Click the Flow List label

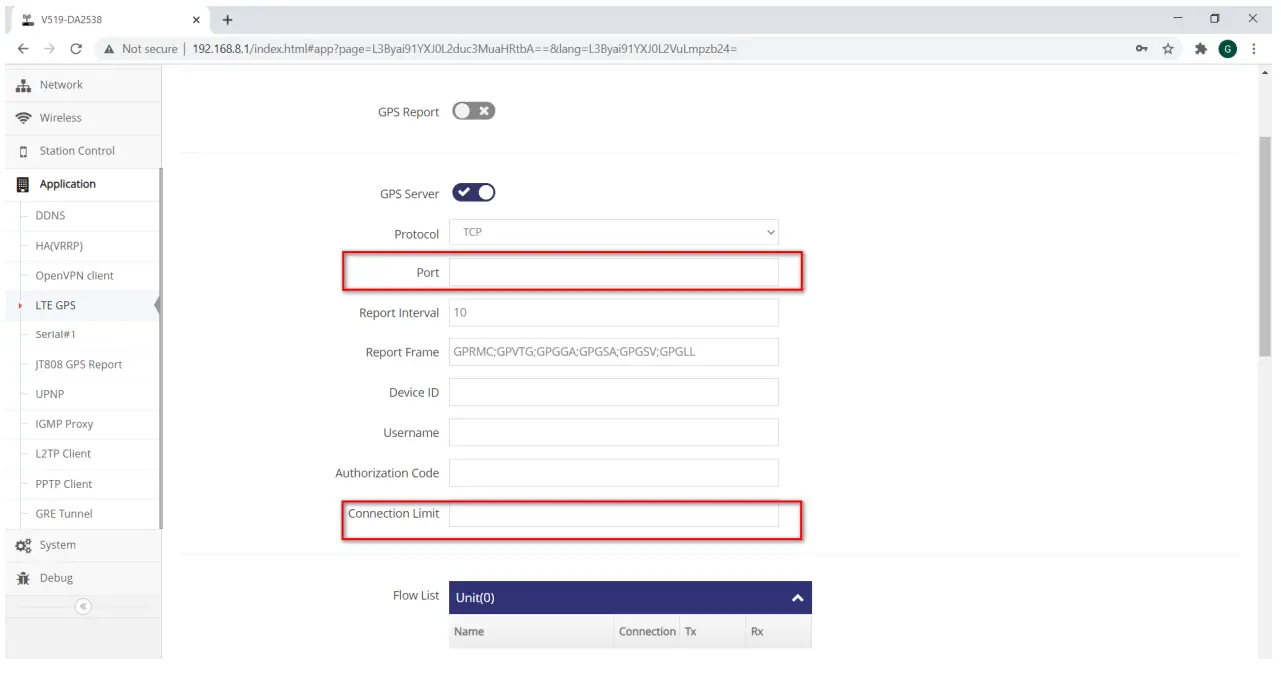pyautogui.click(x=416, y=596)
